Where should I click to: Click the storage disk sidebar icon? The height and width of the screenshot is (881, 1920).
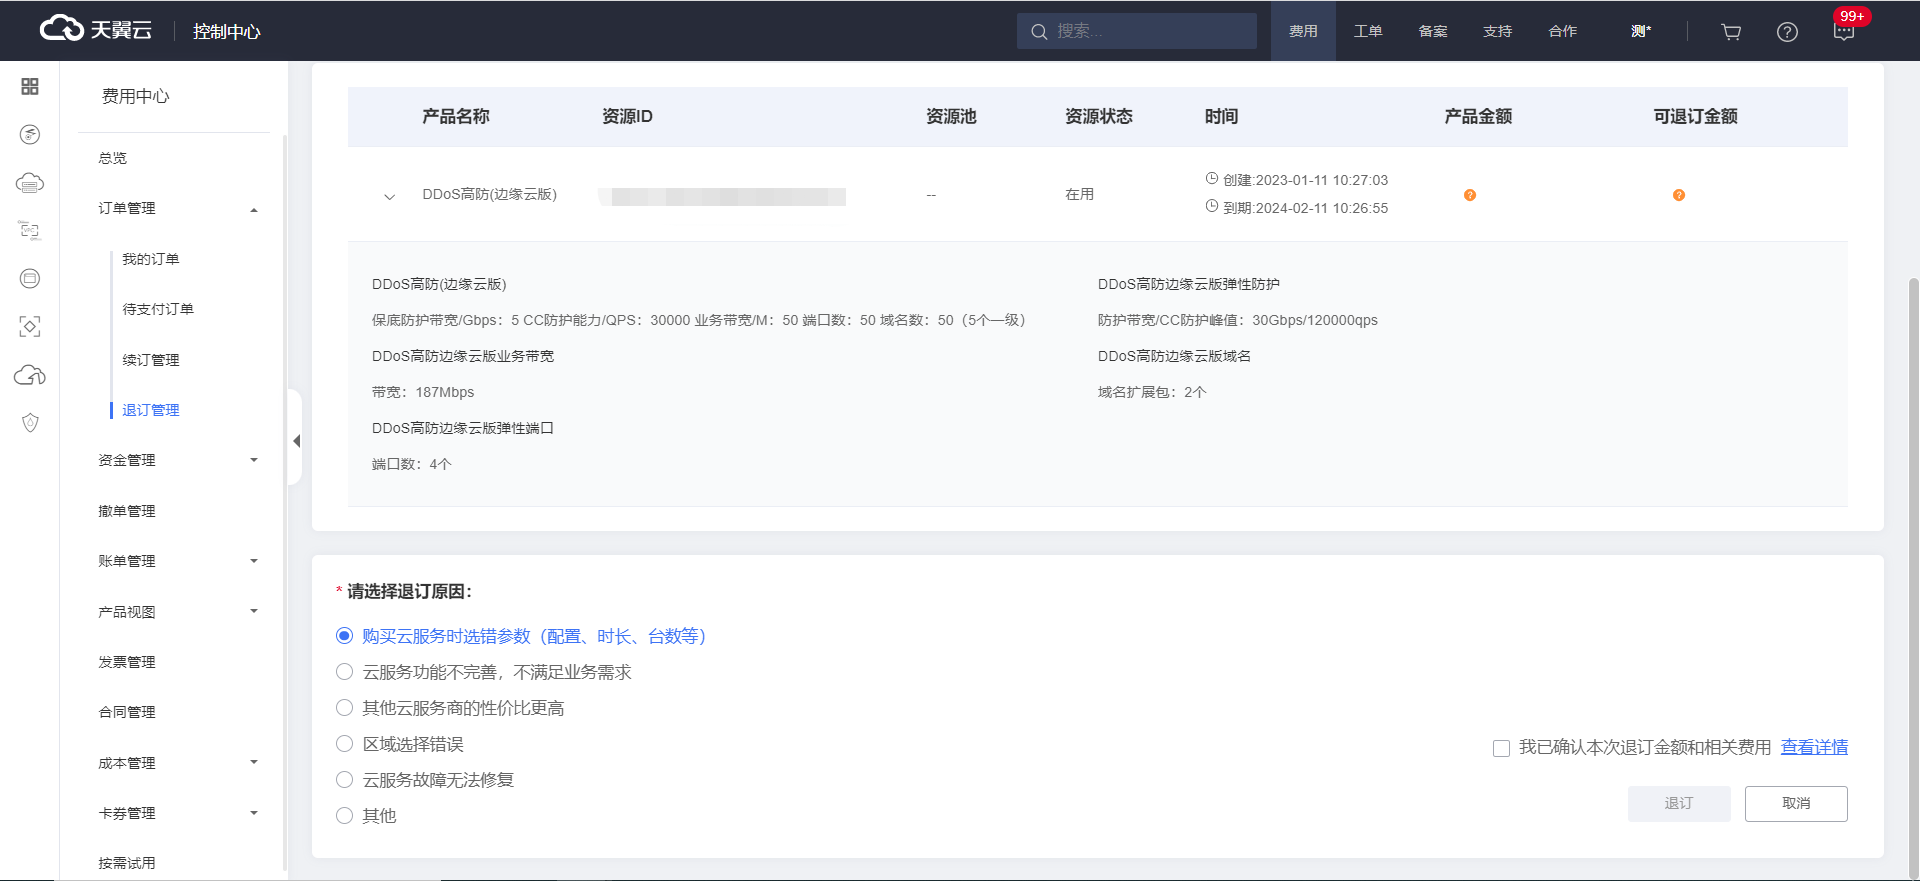30,279
